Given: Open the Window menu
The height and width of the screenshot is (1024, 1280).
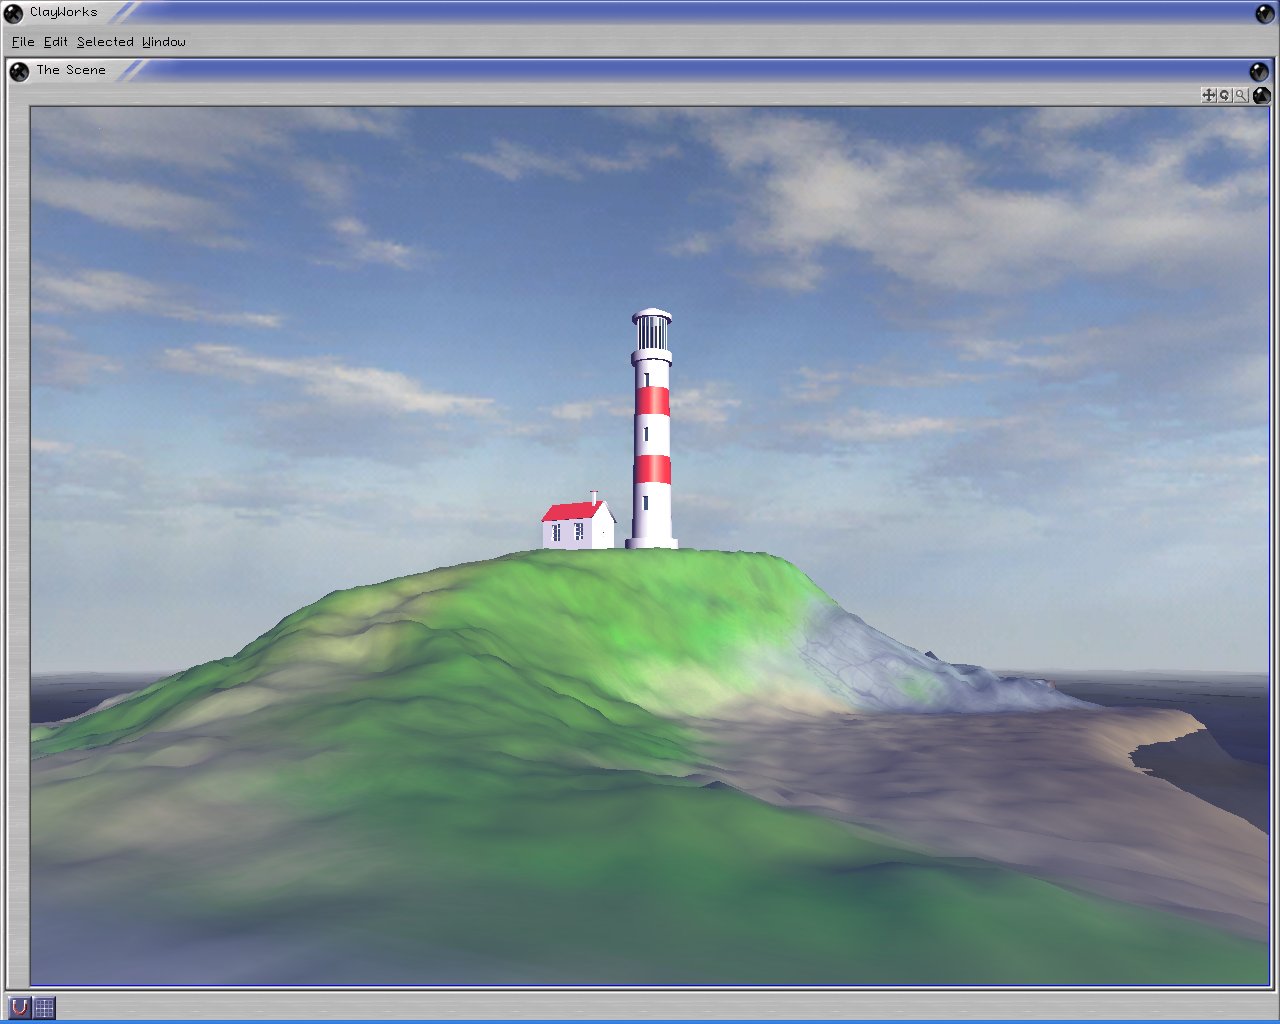Looking at the screenshot, I should point(164,42).
